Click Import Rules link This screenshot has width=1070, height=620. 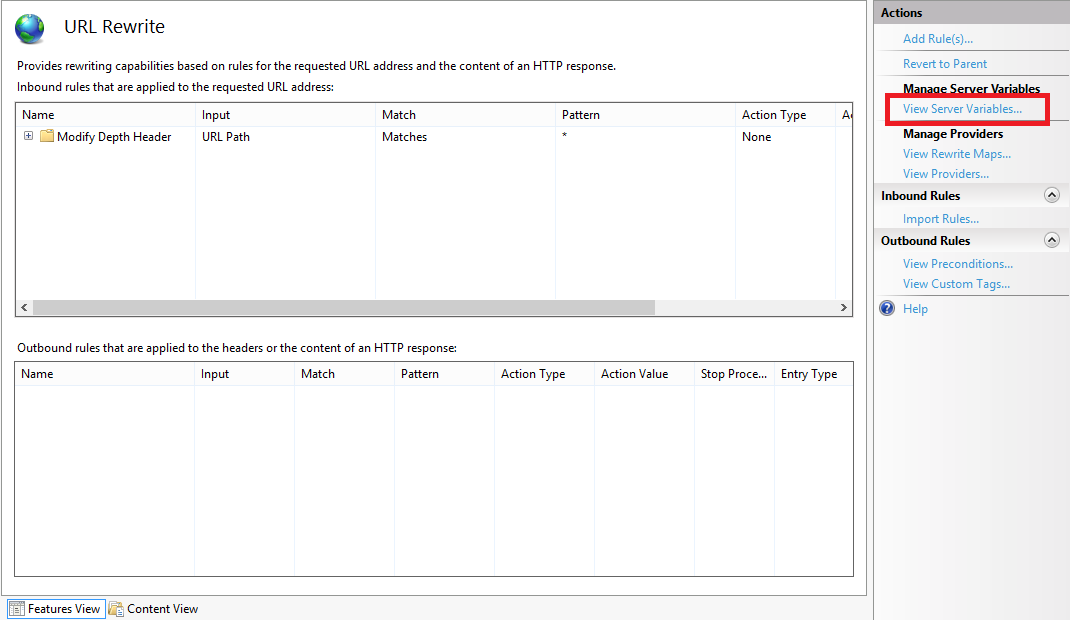tap(940, 219)
